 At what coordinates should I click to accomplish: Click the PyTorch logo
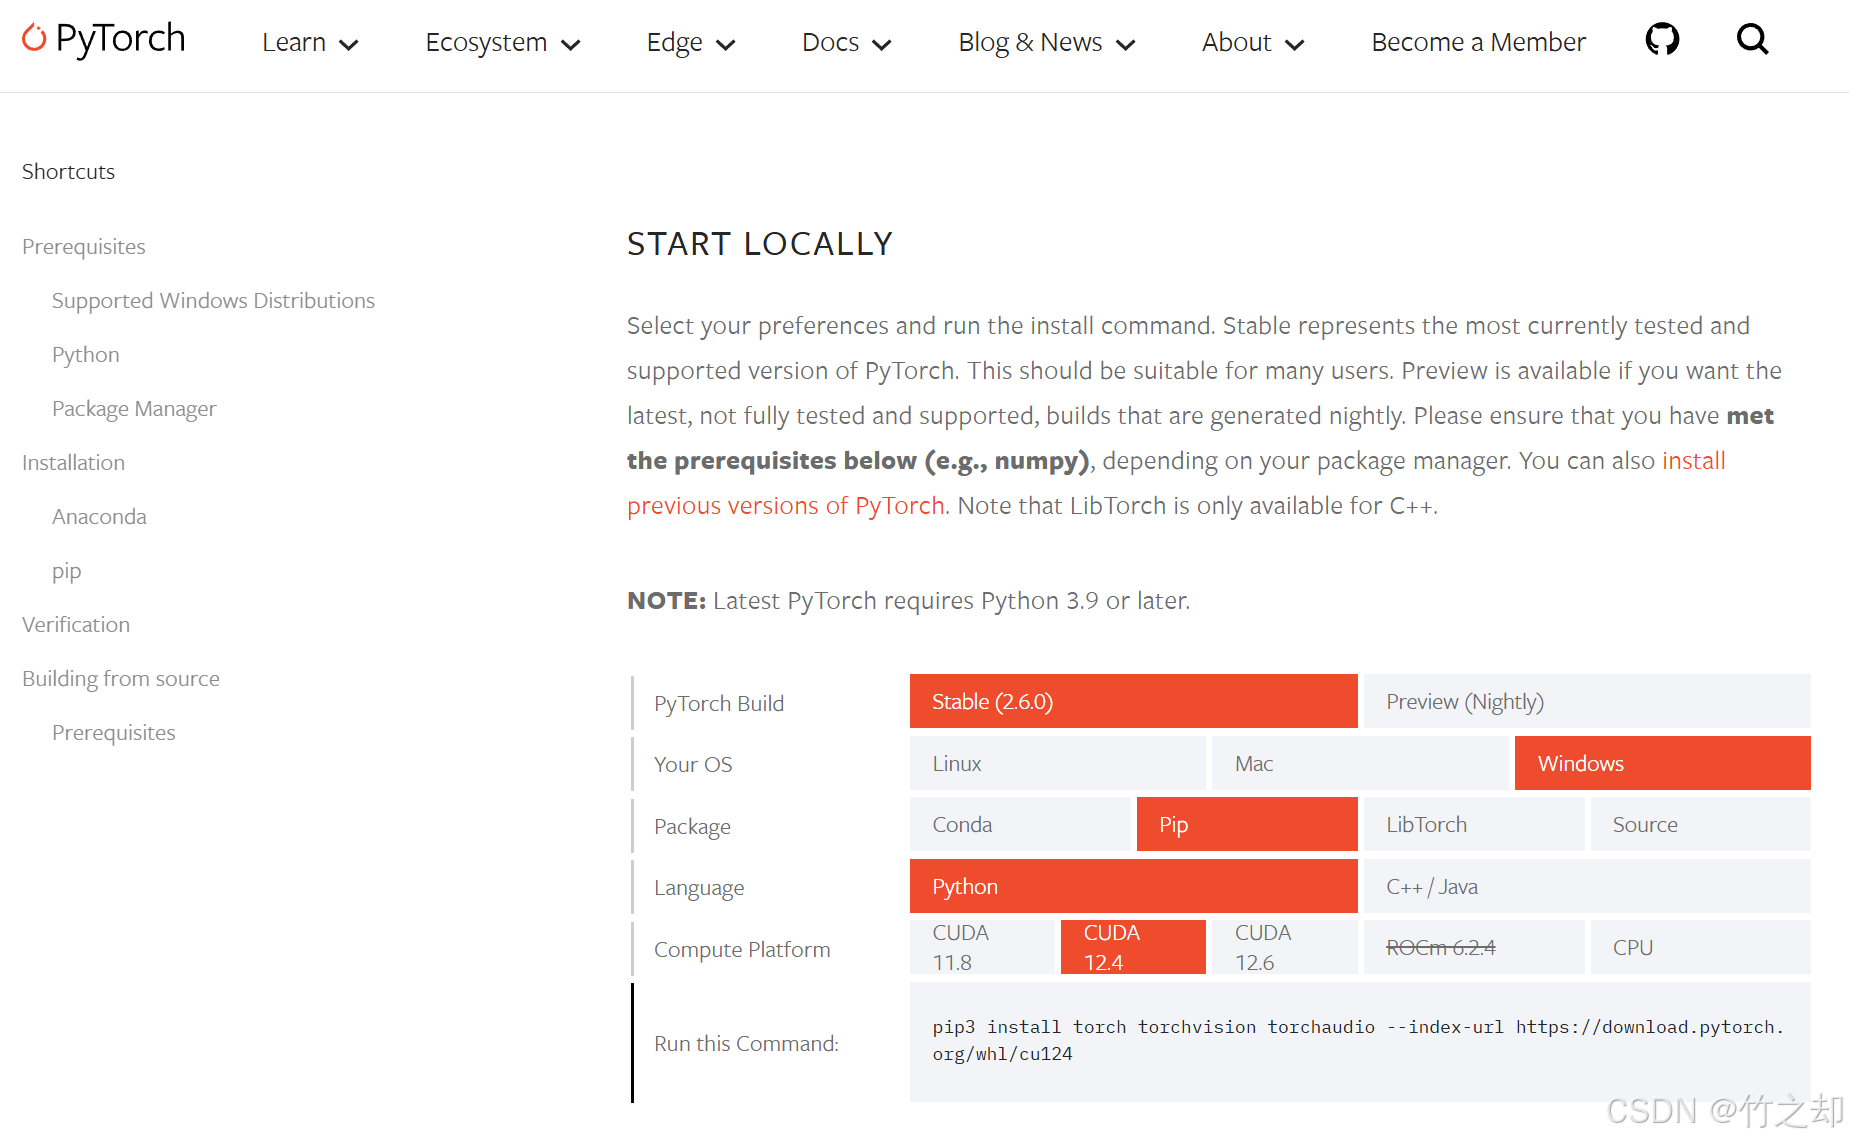(103, 39)
